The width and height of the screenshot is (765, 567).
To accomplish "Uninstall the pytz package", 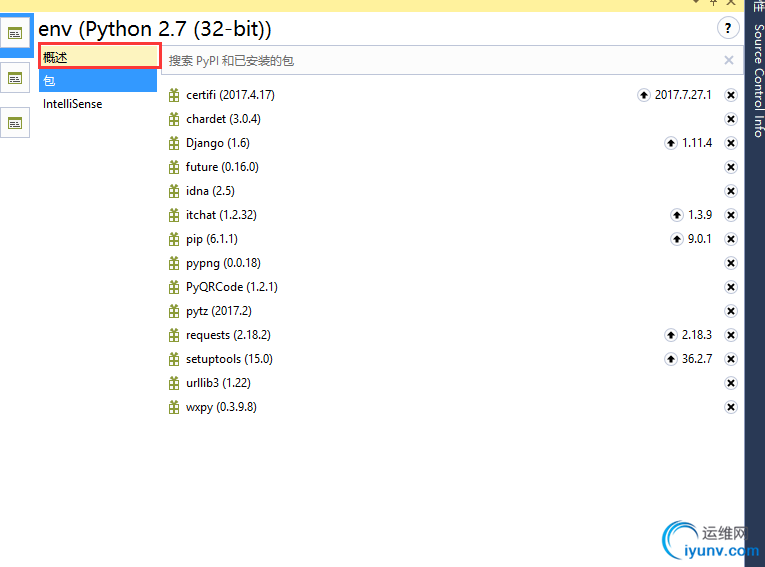I will pyautogui.click(x=730, y=311).
